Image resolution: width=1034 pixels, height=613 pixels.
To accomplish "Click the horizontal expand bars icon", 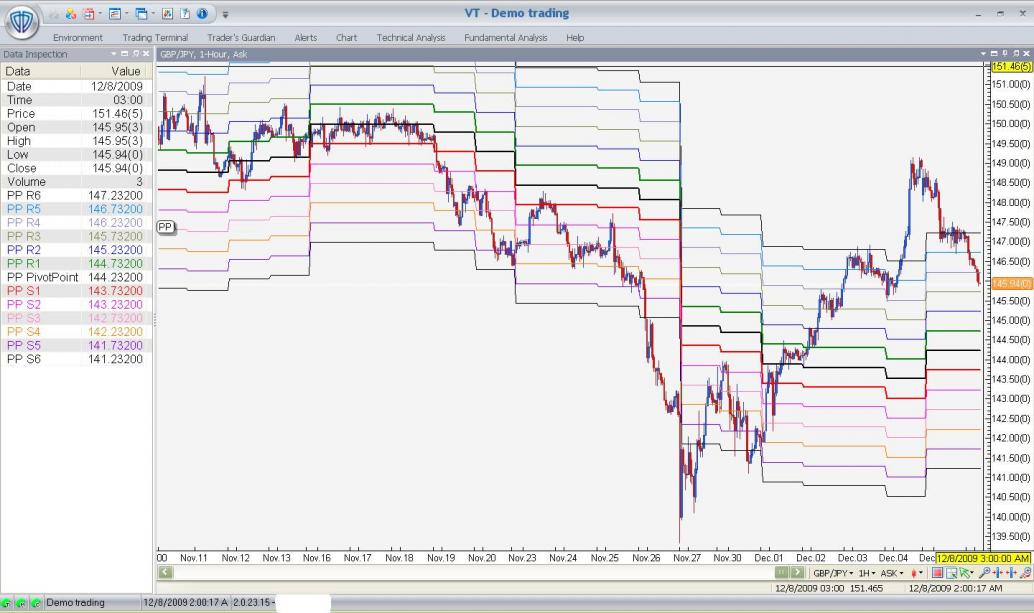I will click(1012, 573).
